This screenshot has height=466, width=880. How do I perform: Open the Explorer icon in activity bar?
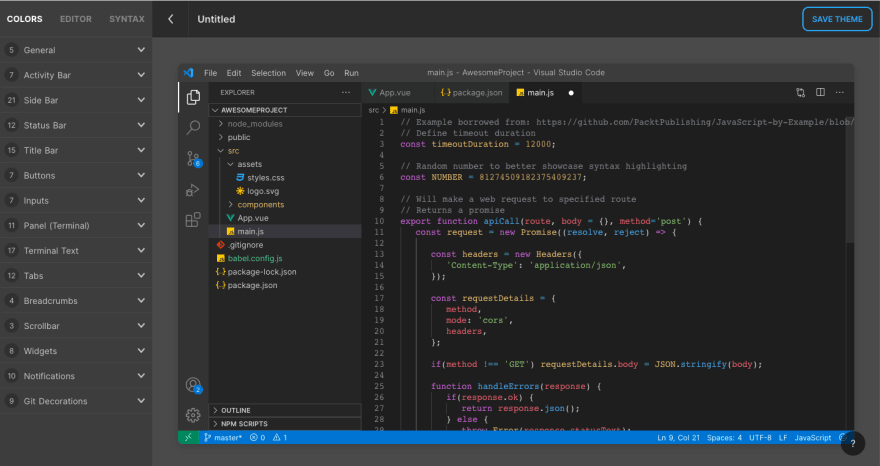click(193, 97)
